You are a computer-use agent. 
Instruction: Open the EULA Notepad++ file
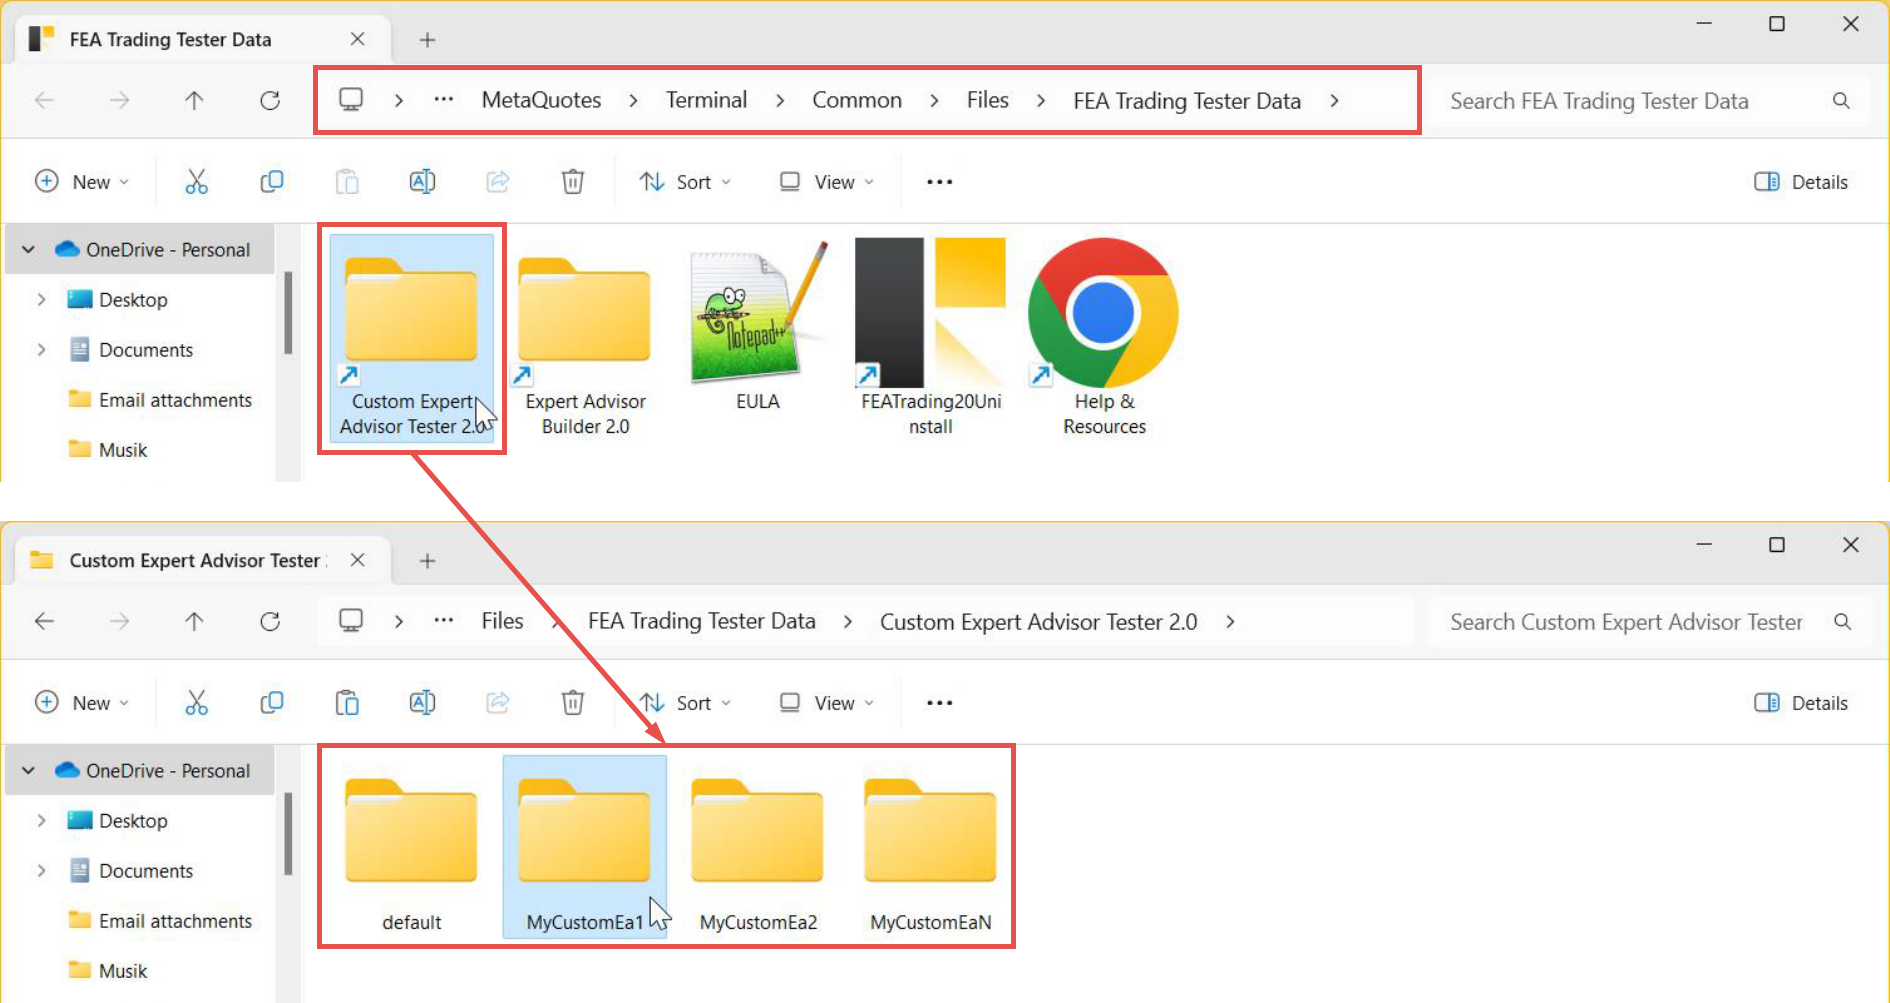point(758,326)
